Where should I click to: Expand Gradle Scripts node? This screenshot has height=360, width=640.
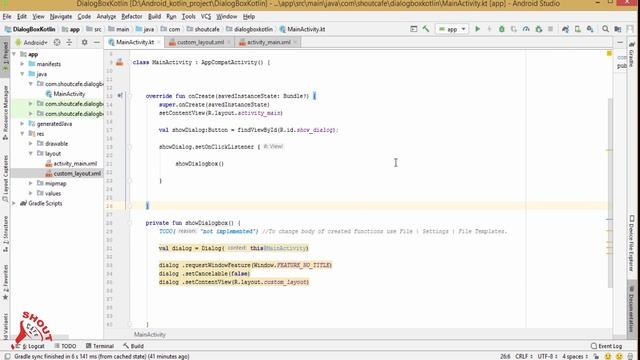click(x=14, y=203)
